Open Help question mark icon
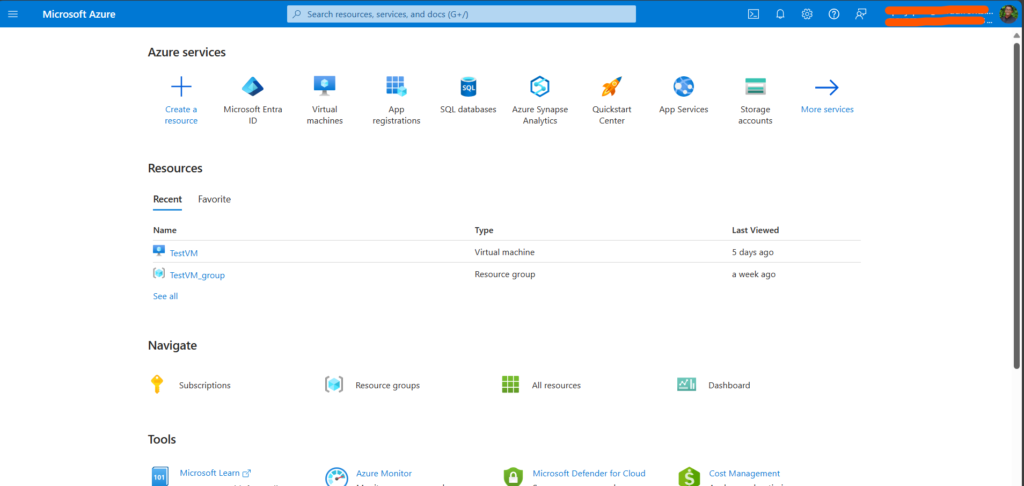The width and height of the screenshot is (1024, 486). click(834, 14)
